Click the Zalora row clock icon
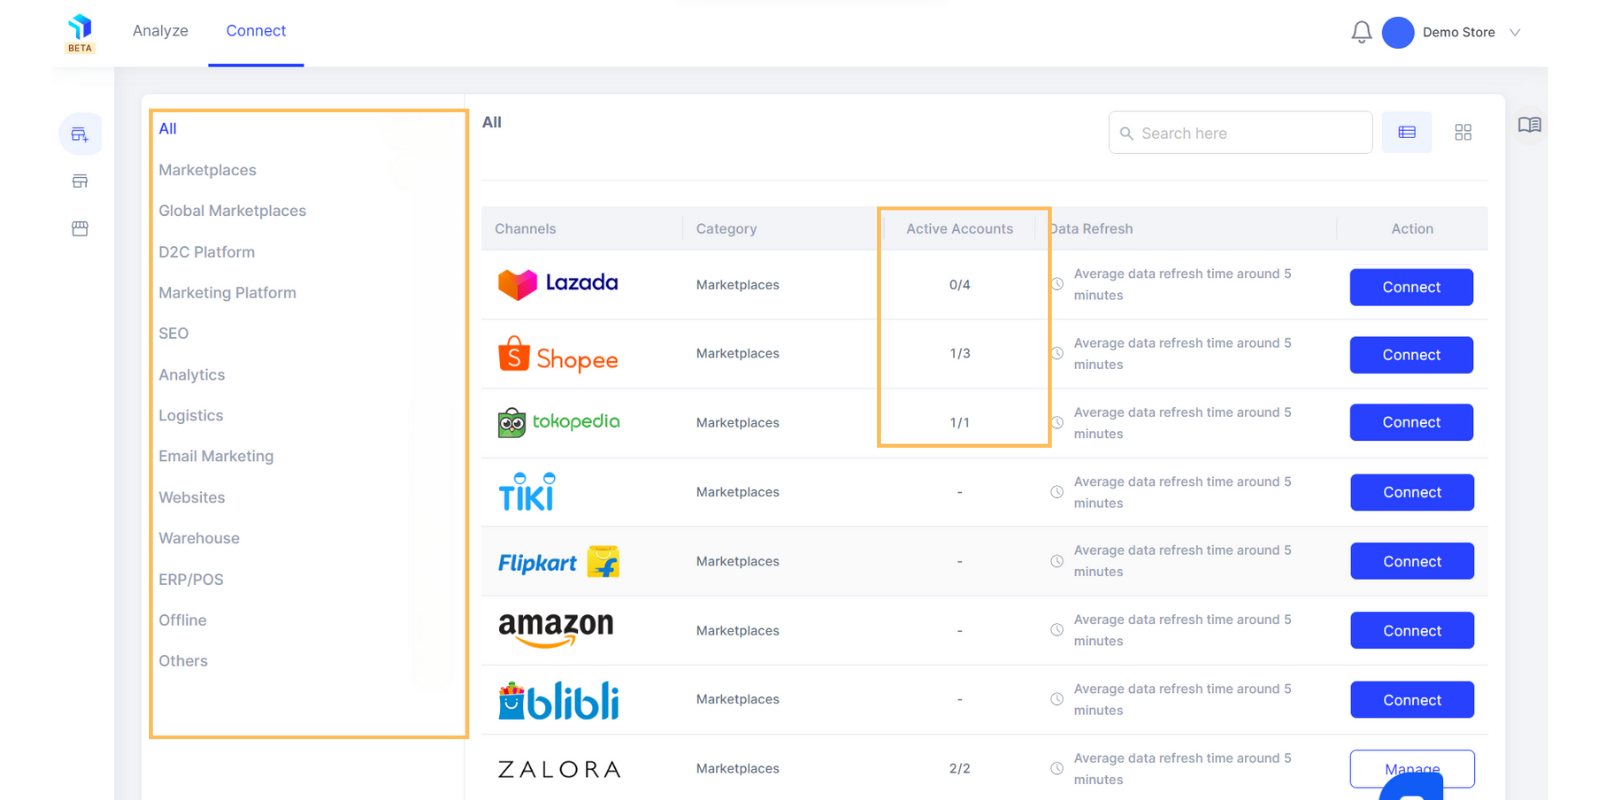1600x800 pixels. (1056, 768)
